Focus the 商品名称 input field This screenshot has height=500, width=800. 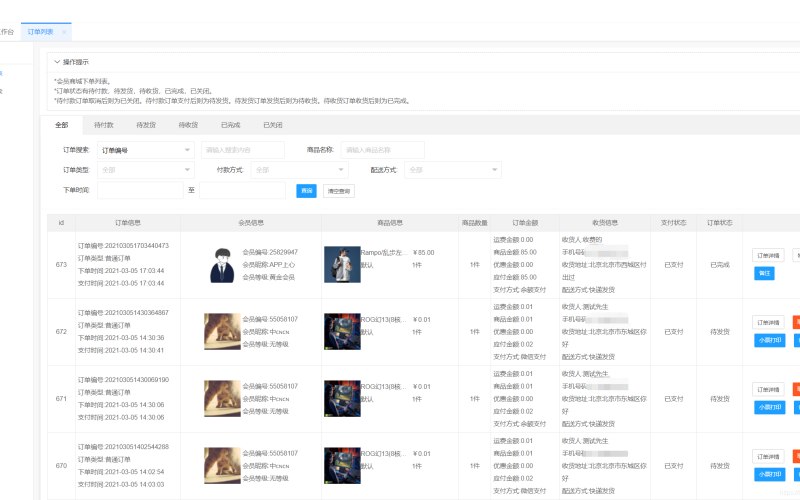click(x=383, y=150)
